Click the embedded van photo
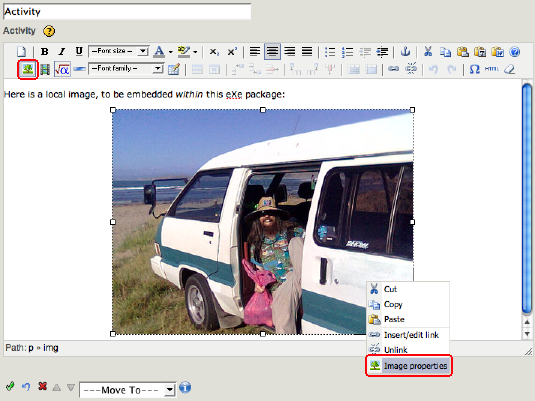 click(x=263, y=222)
